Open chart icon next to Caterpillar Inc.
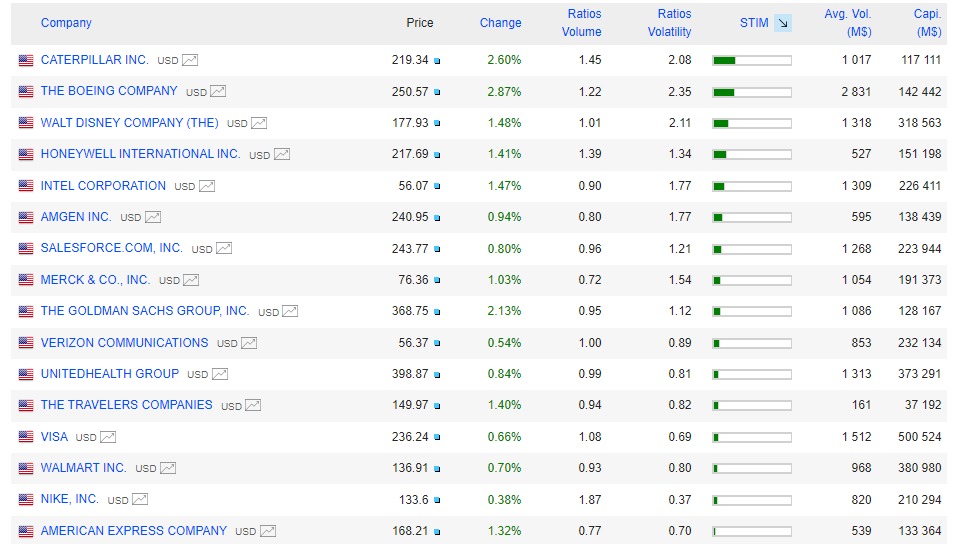 [190, 60]
